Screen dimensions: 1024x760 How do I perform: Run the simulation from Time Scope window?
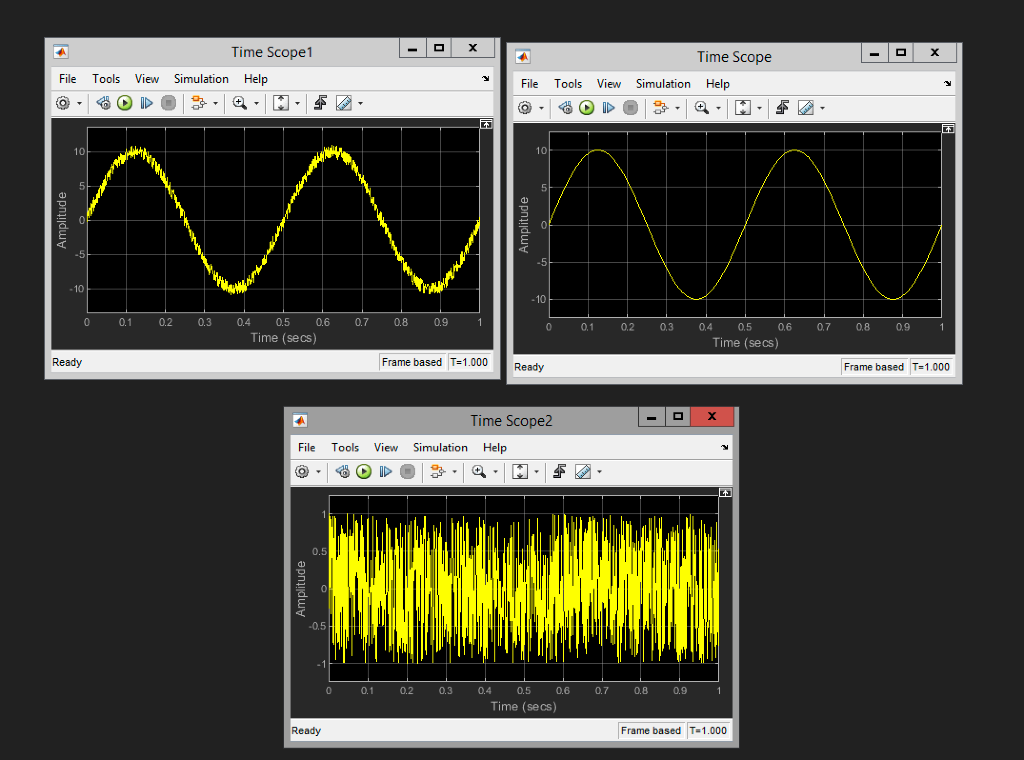click(586, 107)
